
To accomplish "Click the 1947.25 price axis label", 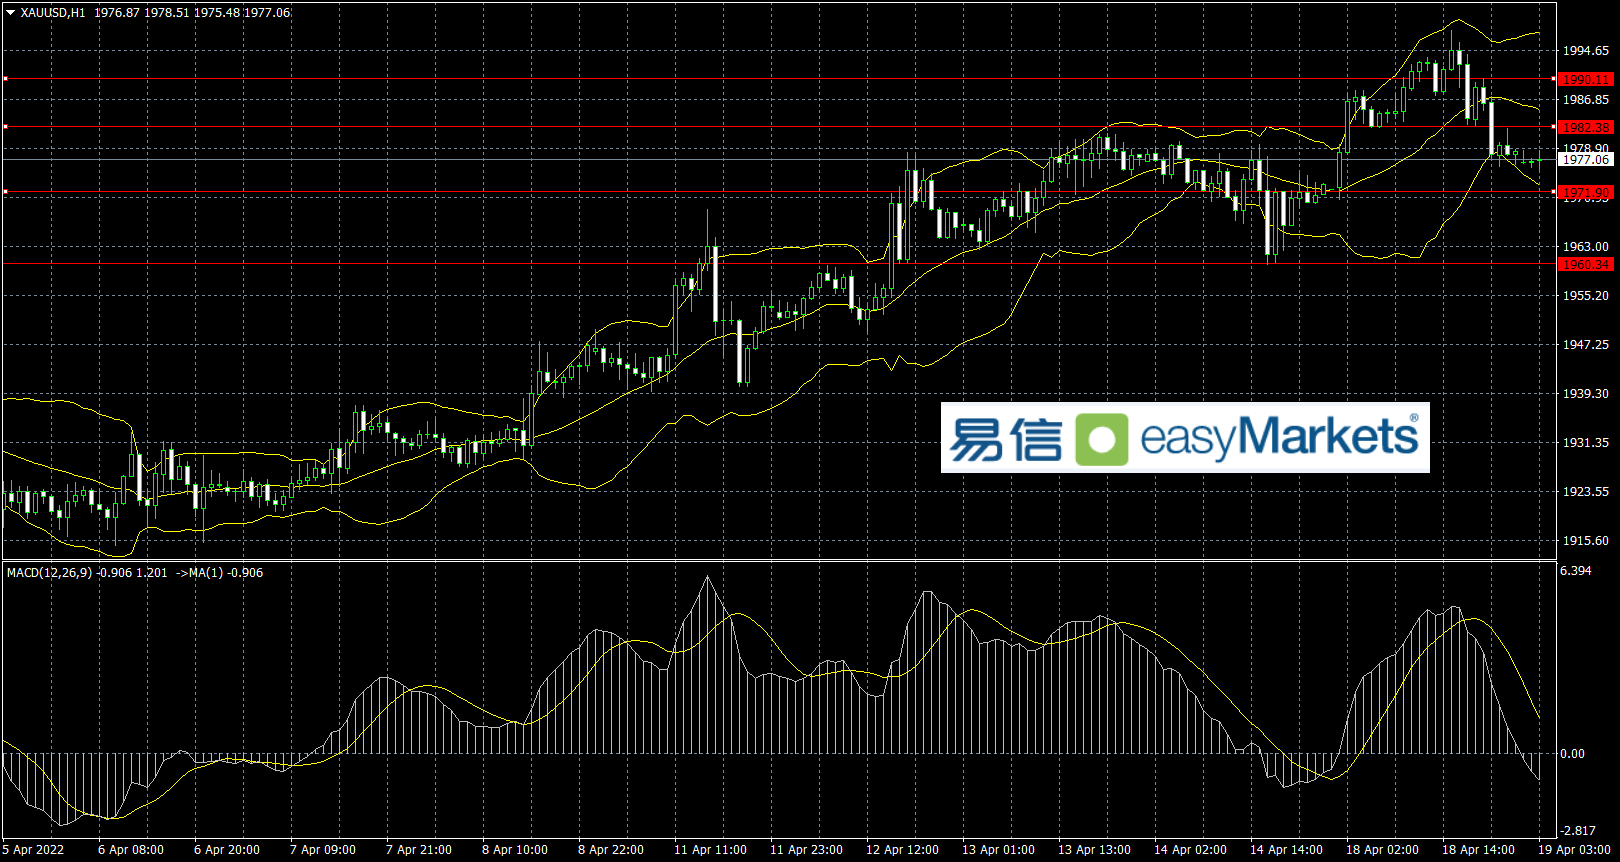I will click(1586, 345).
